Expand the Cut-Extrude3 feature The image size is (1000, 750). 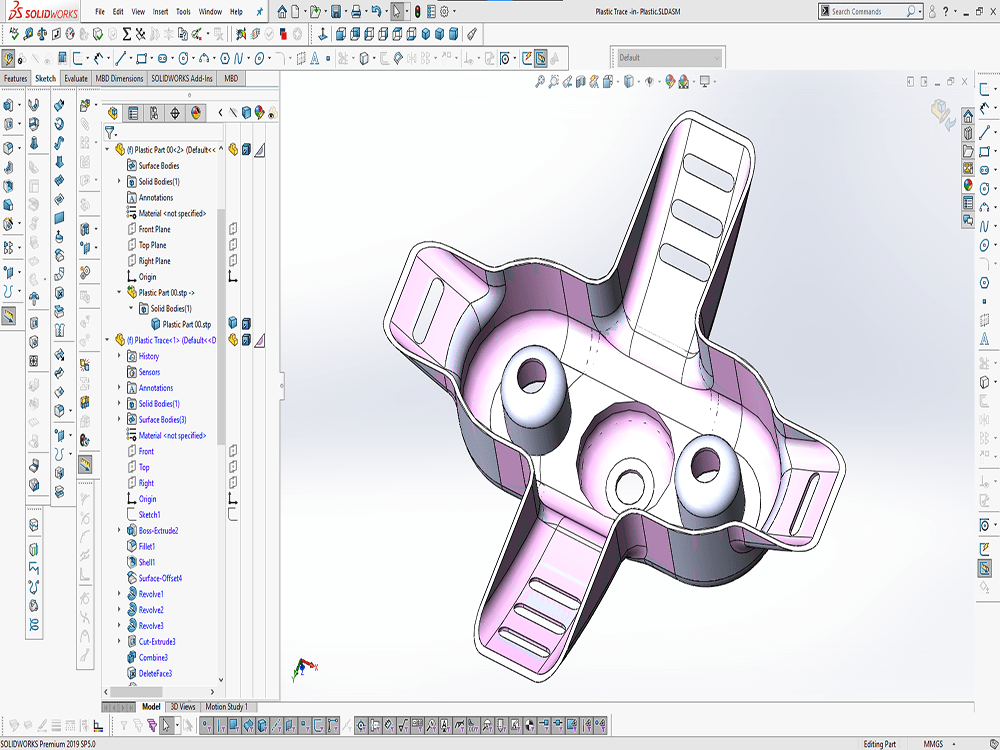click(x=119, y=642)
